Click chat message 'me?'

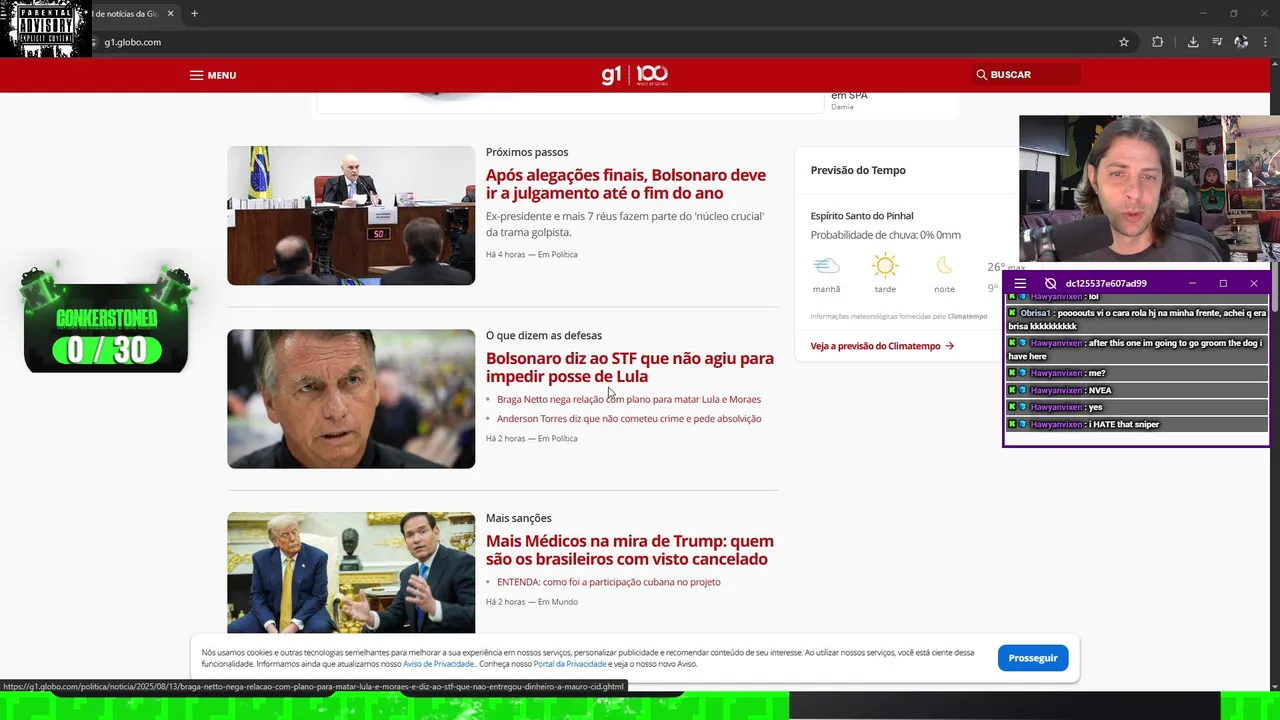(1097, 373)
